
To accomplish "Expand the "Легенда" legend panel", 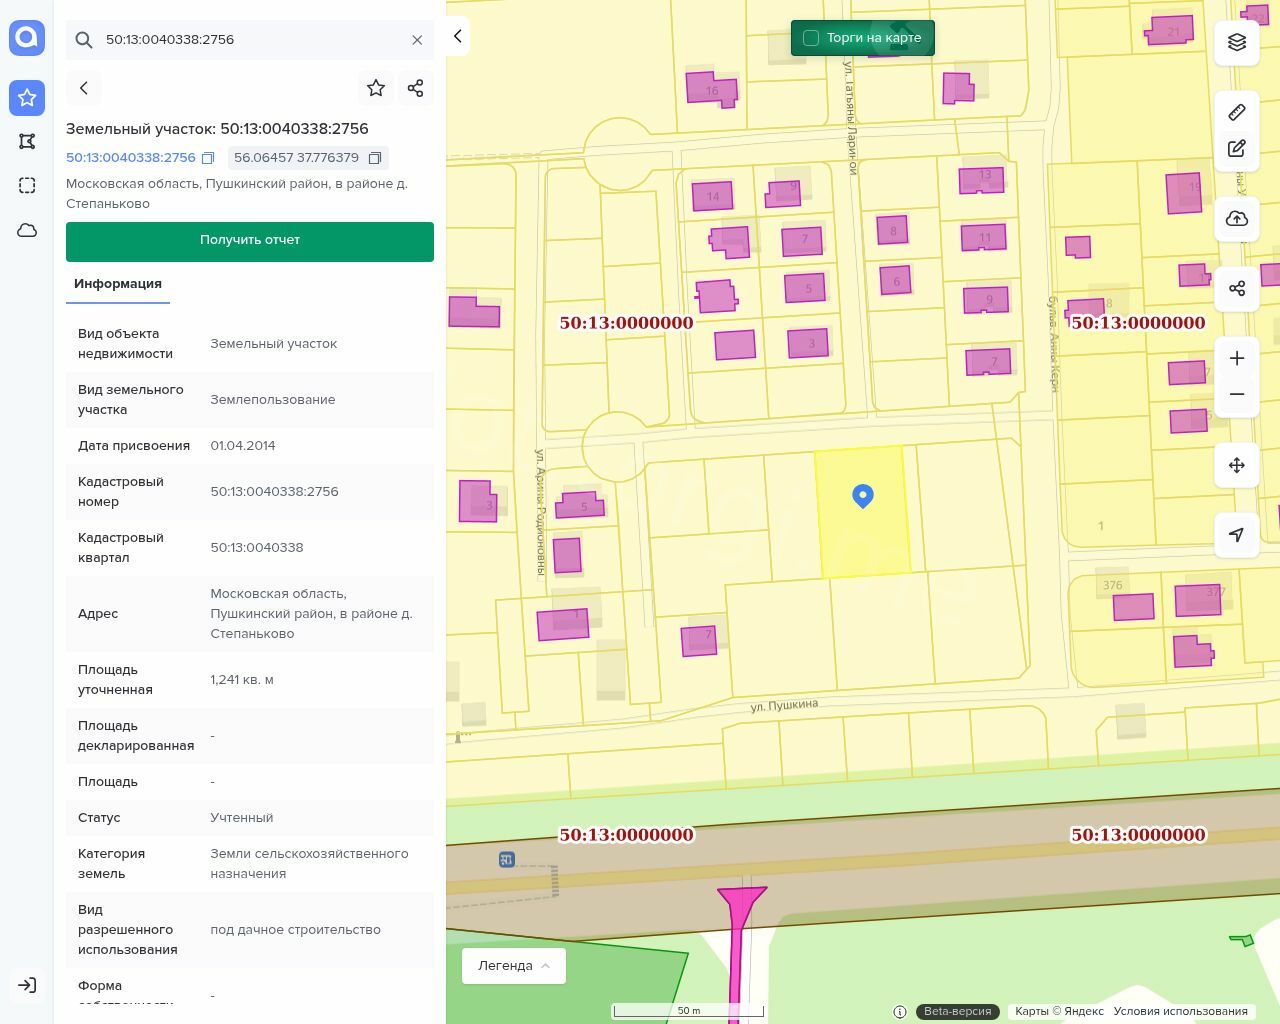I will point(513,966).
